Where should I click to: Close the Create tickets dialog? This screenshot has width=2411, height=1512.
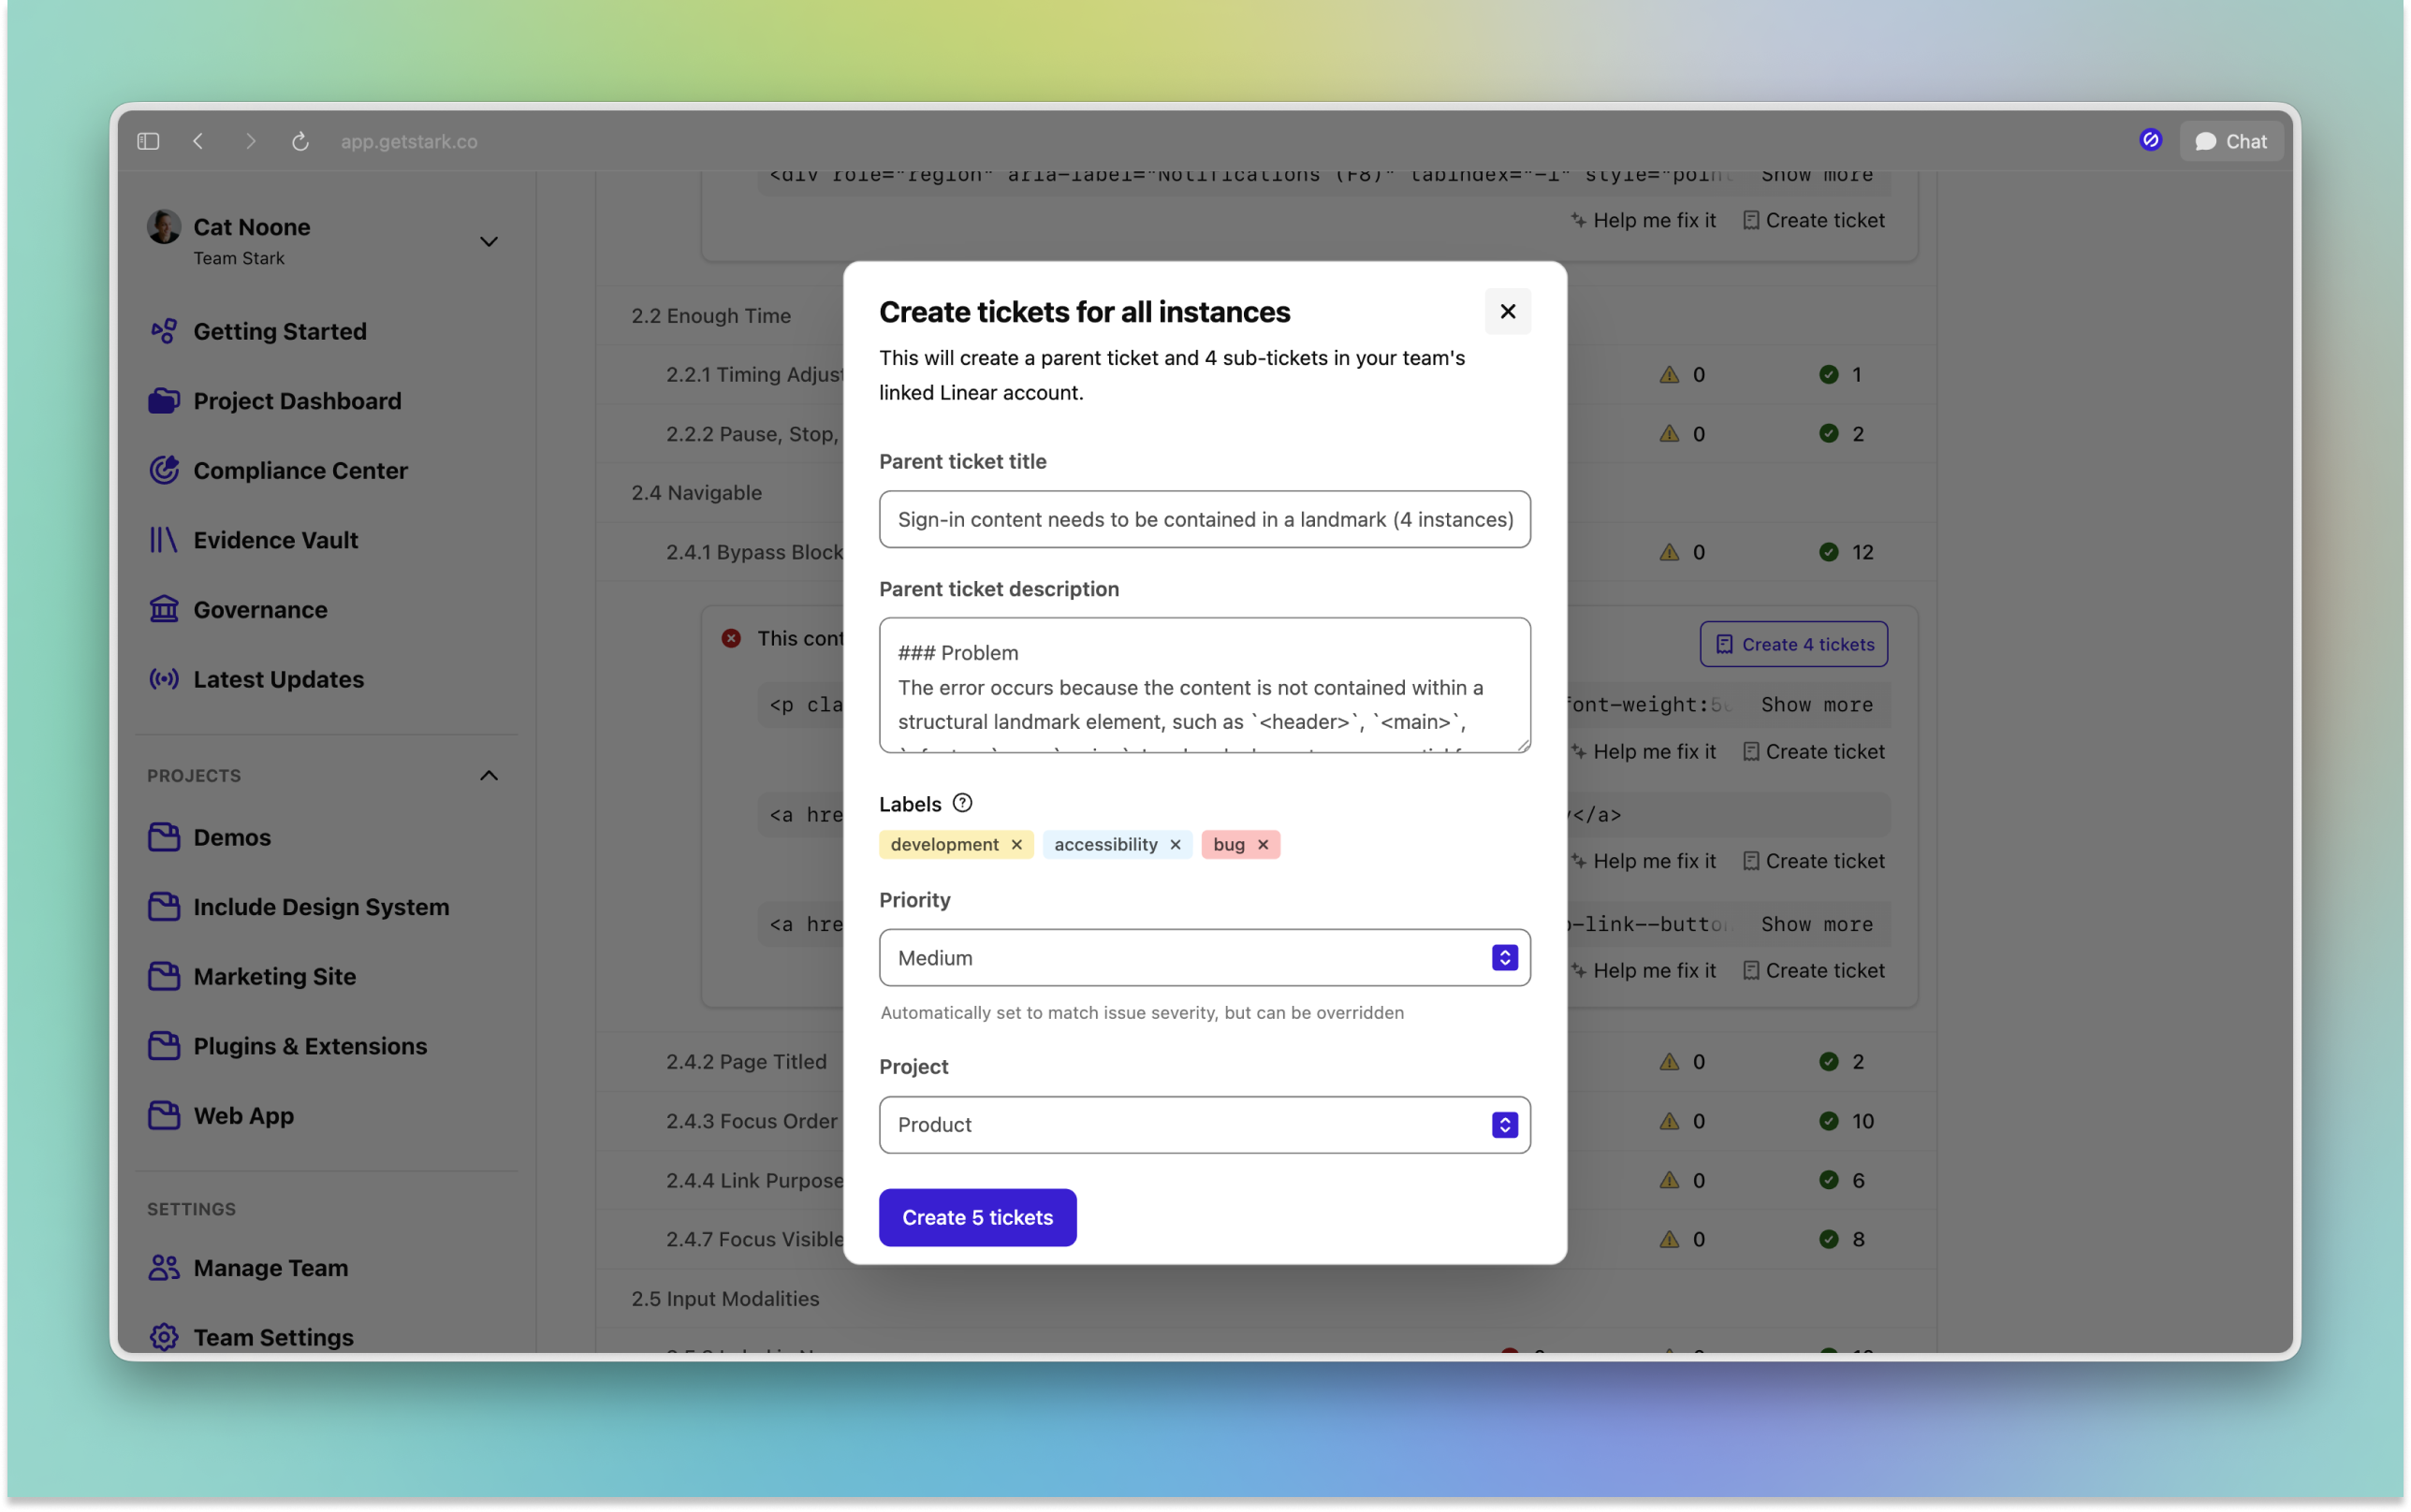pyautogui.click(x=1507, y=312)
